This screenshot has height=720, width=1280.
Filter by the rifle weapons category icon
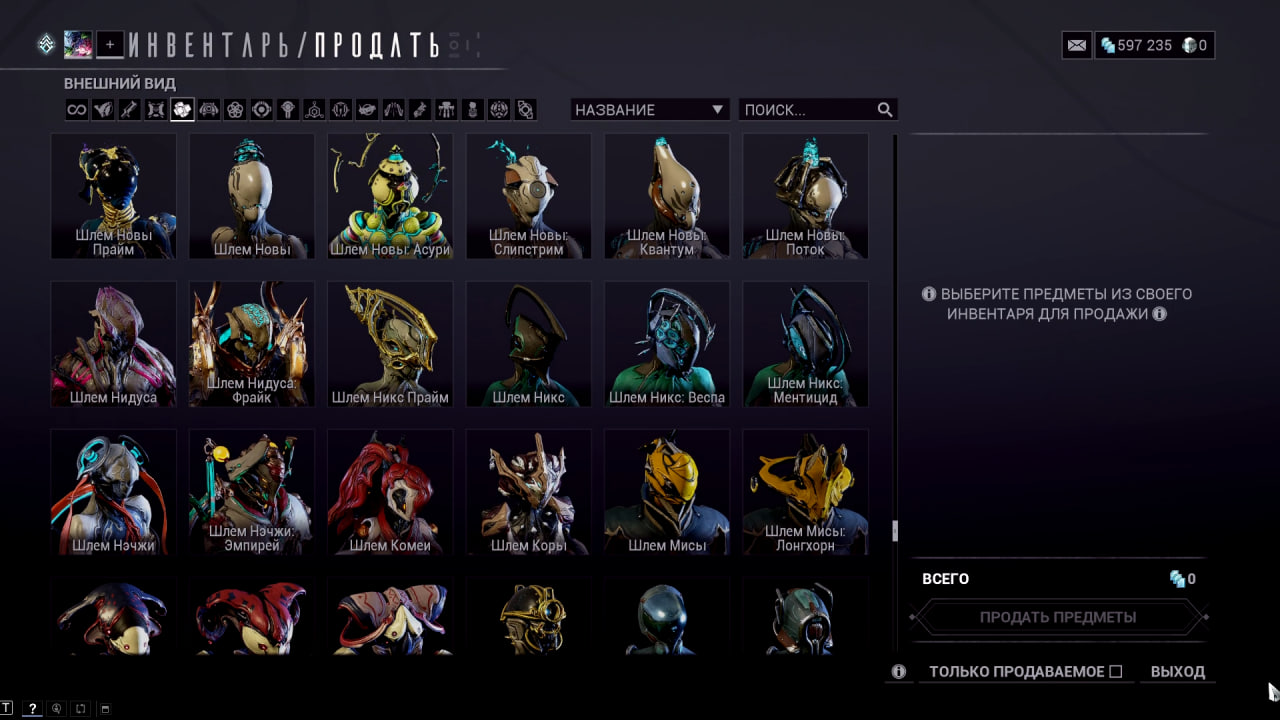(129, 110)
